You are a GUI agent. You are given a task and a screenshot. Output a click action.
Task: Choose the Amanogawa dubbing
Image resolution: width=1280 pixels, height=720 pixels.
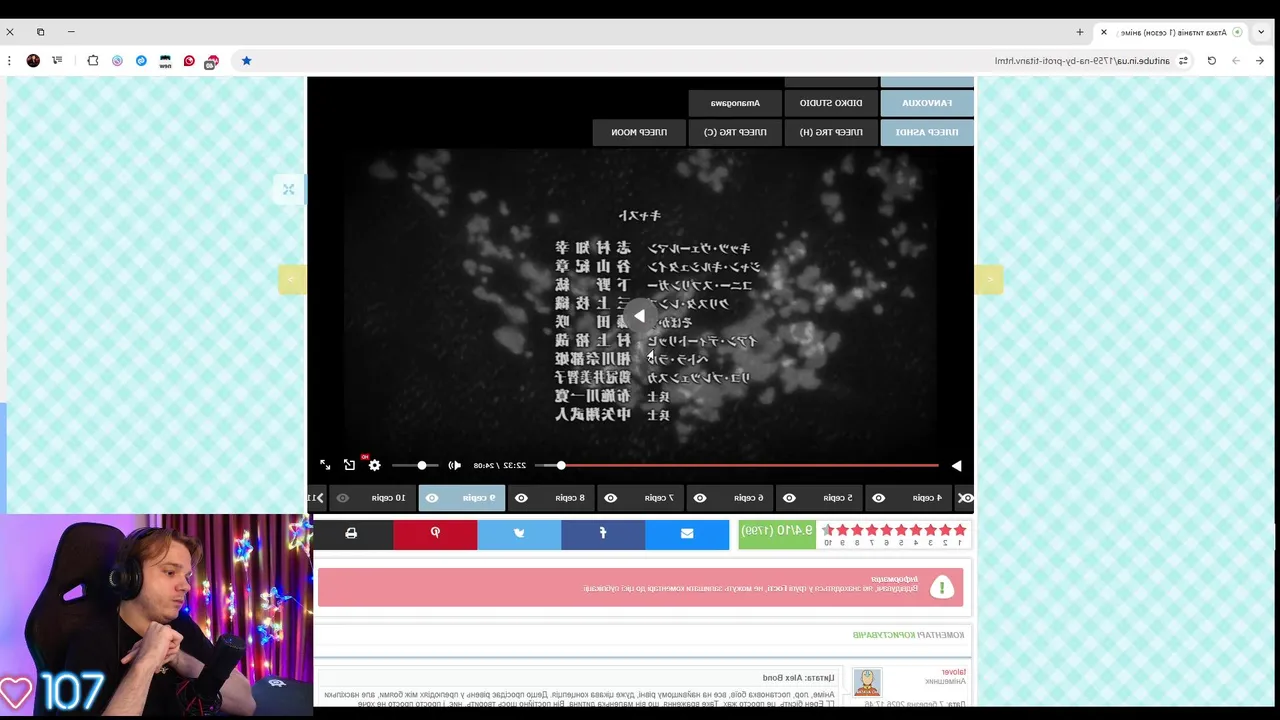point(735,103)
